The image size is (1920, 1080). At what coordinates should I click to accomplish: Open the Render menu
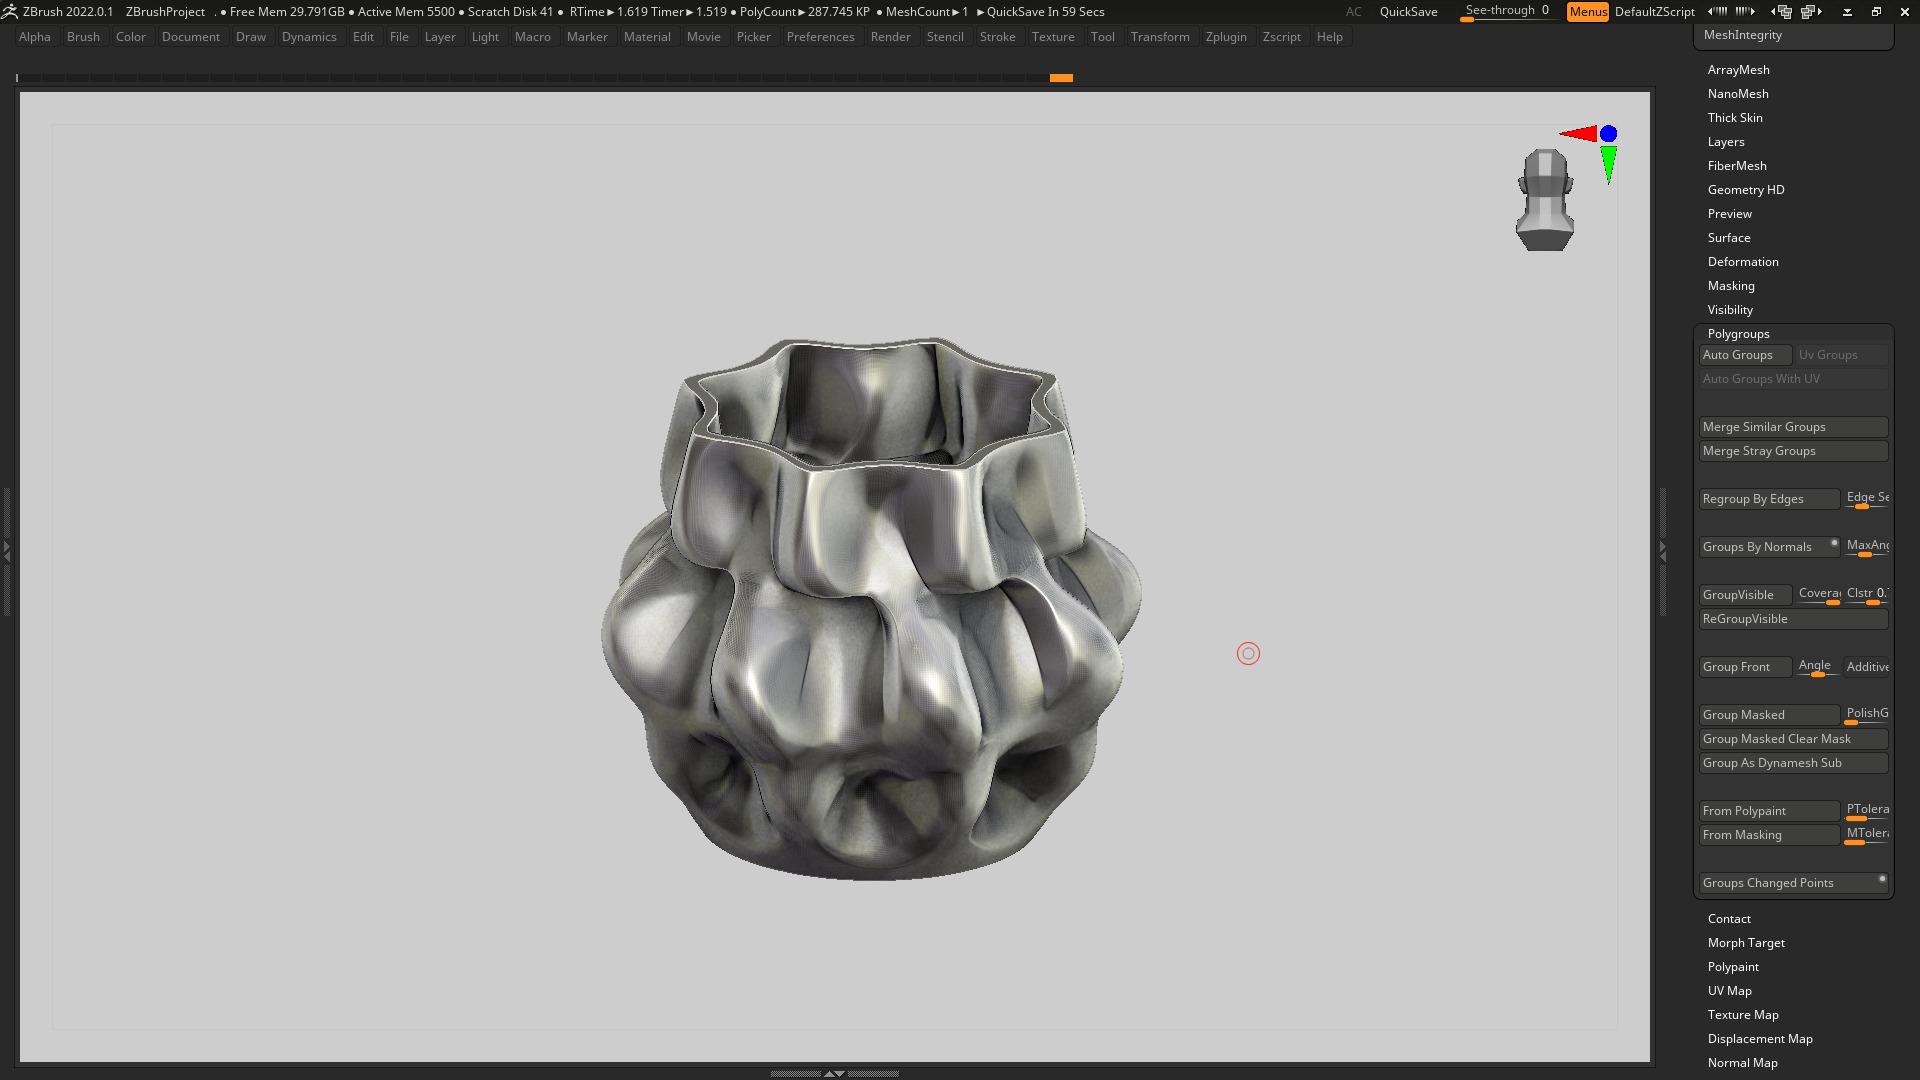[x=890, y=37]
